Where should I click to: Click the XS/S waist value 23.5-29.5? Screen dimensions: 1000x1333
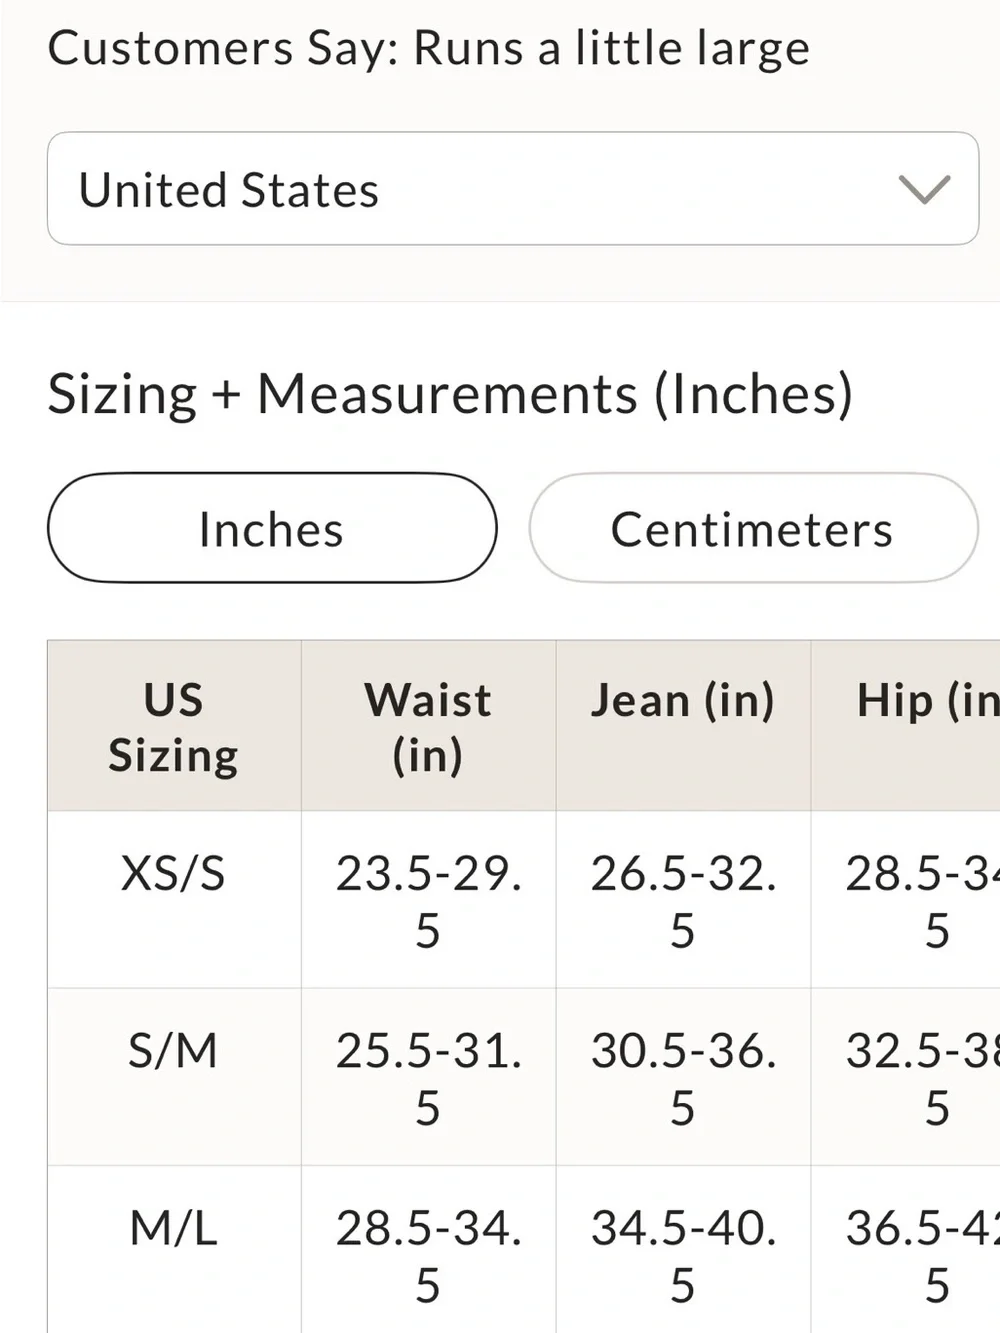coord(428,901)
